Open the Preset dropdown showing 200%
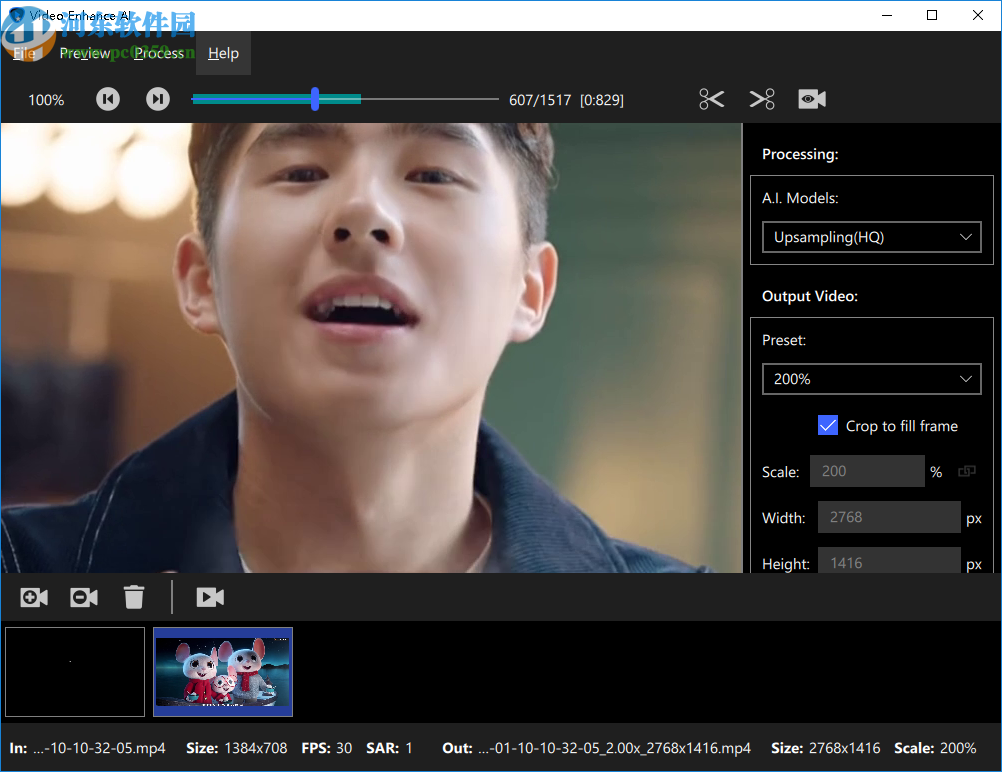The image size is (1002, 772). click(x=871, y=379)
